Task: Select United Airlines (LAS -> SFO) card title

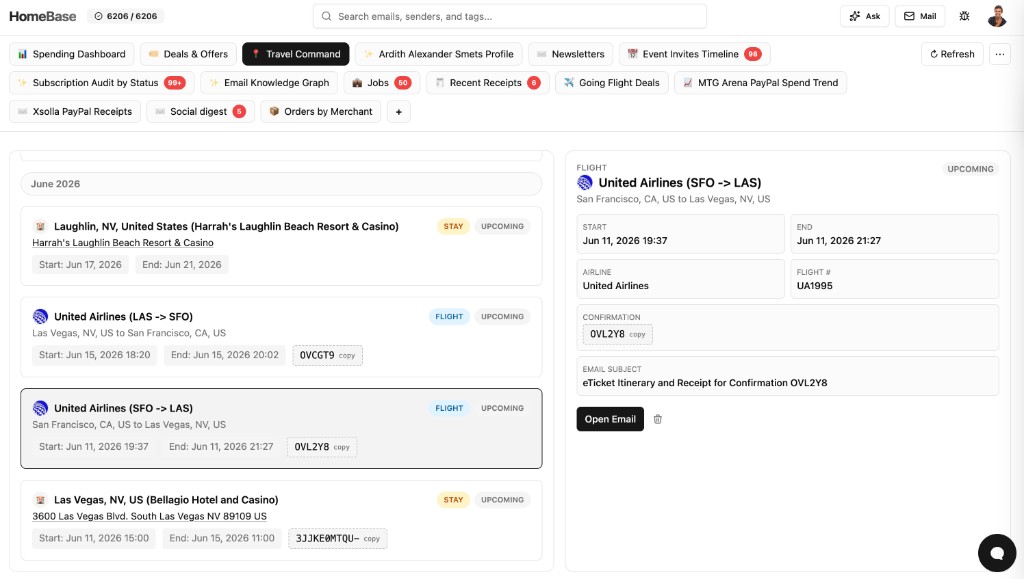Action: coord(123,317)
